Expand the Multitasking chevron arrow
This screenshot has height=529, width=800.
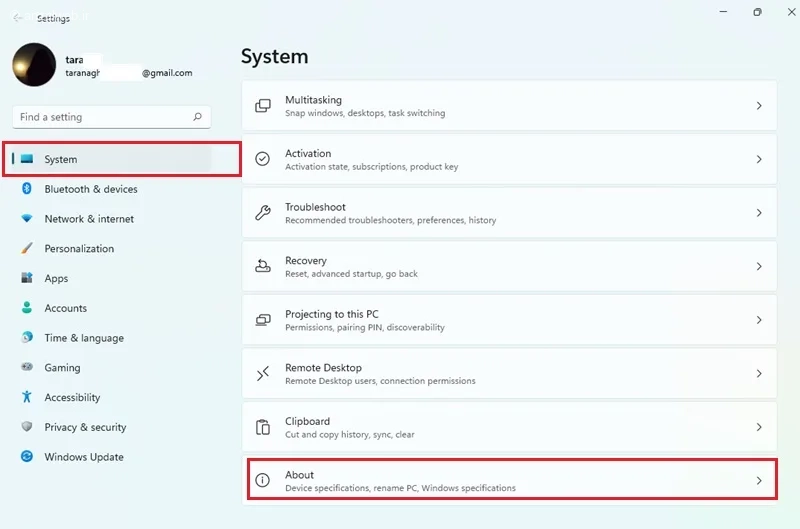click(759, 106)
